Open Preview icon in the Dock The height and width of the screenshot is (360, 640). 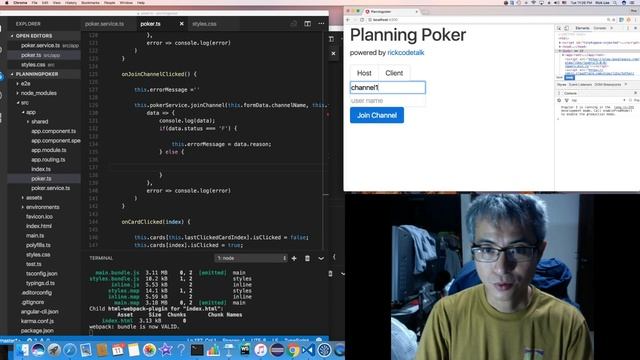85,350
